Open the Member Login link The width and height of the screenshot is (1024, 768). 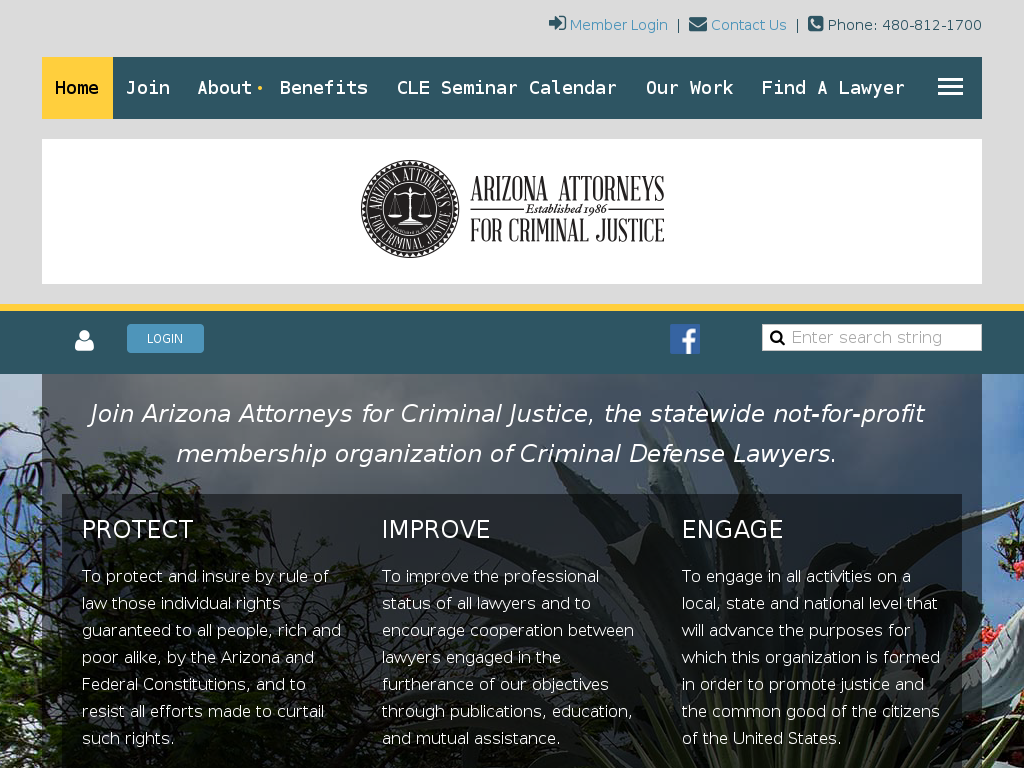(618, 25)
